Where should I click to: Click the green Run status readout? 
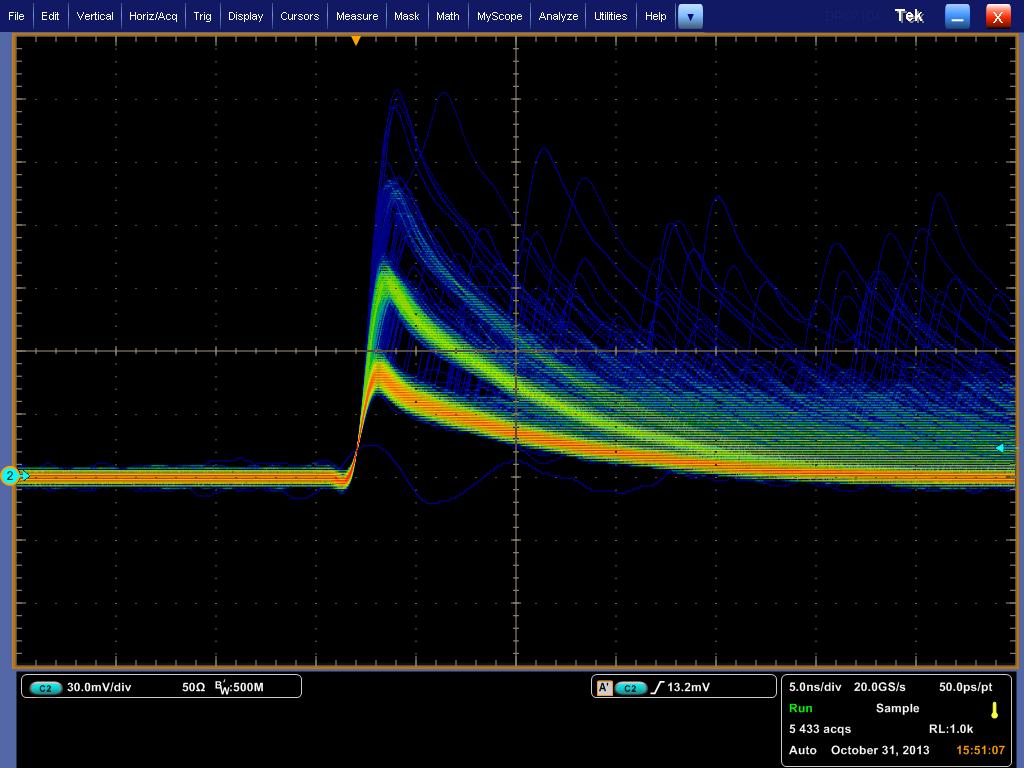point(800,708)
